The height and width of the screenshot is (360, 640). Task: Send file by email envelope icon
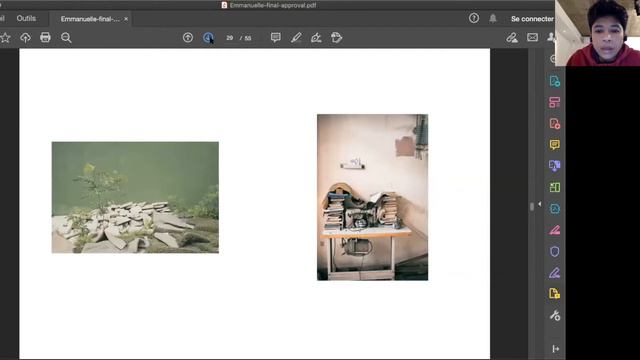(x=532, y=38)
